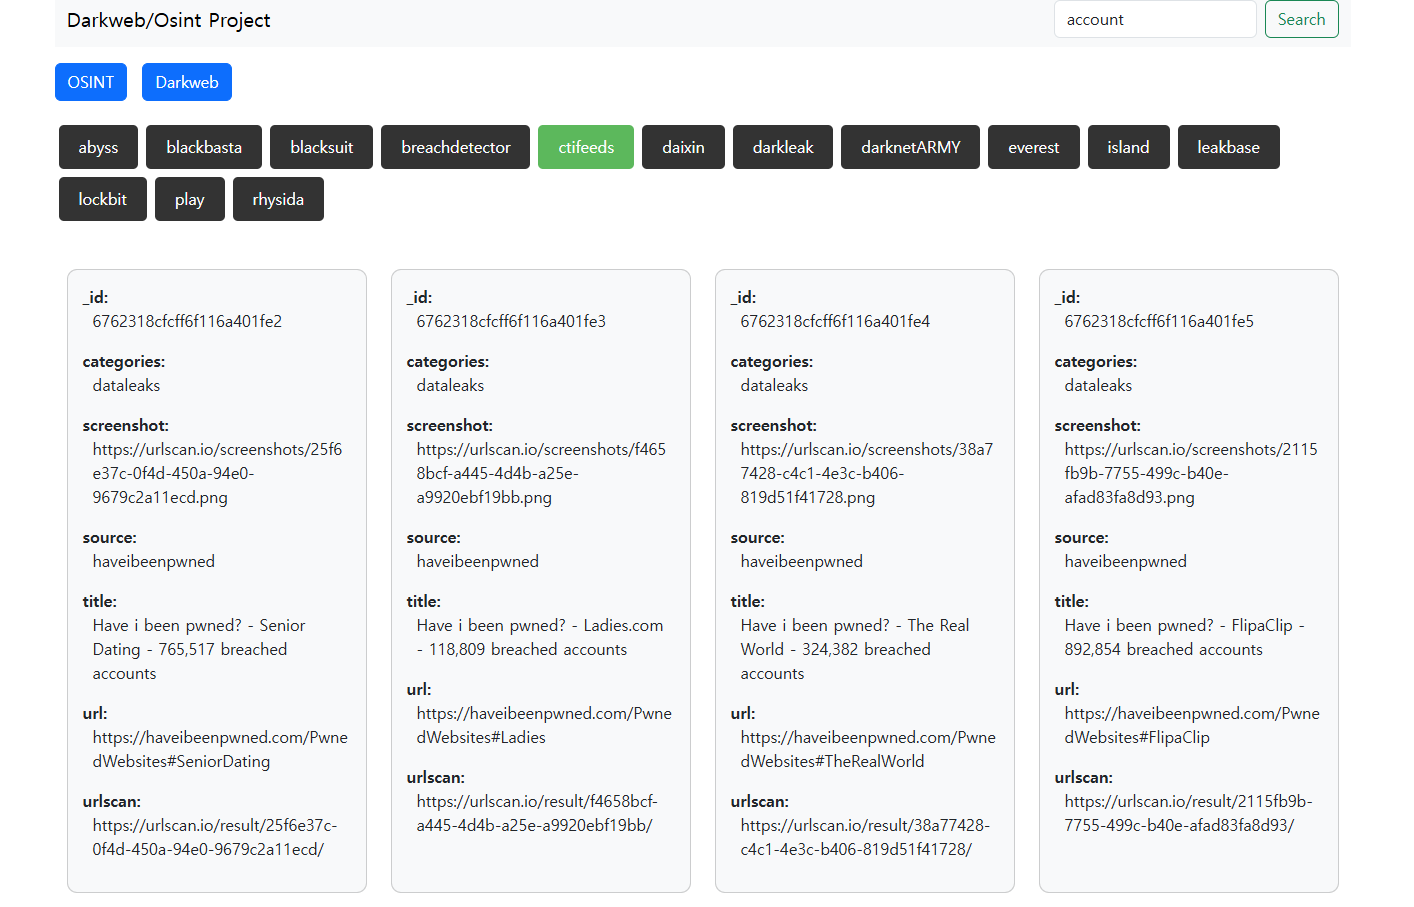Open the Darkweb/Osint Project title
The width and height of the screenshot is (1414, 907).
pyautogui.click(x=168, y=20)
